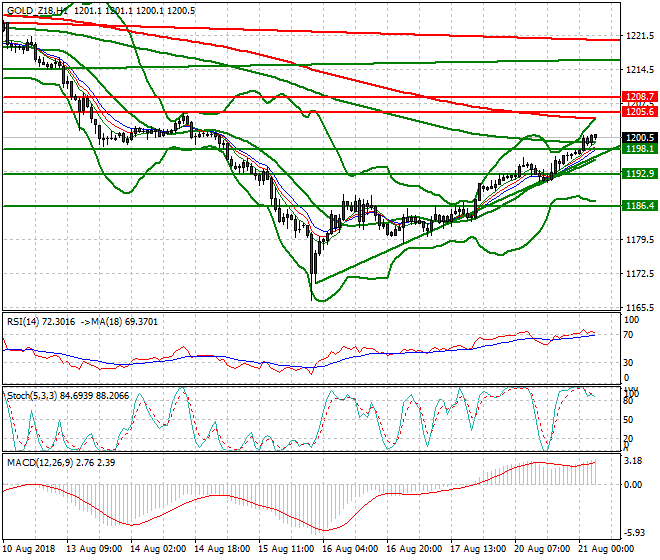Click the Stoch(5,3,3) indicator label
Screen dimensions: 660x560
(32, 396)
